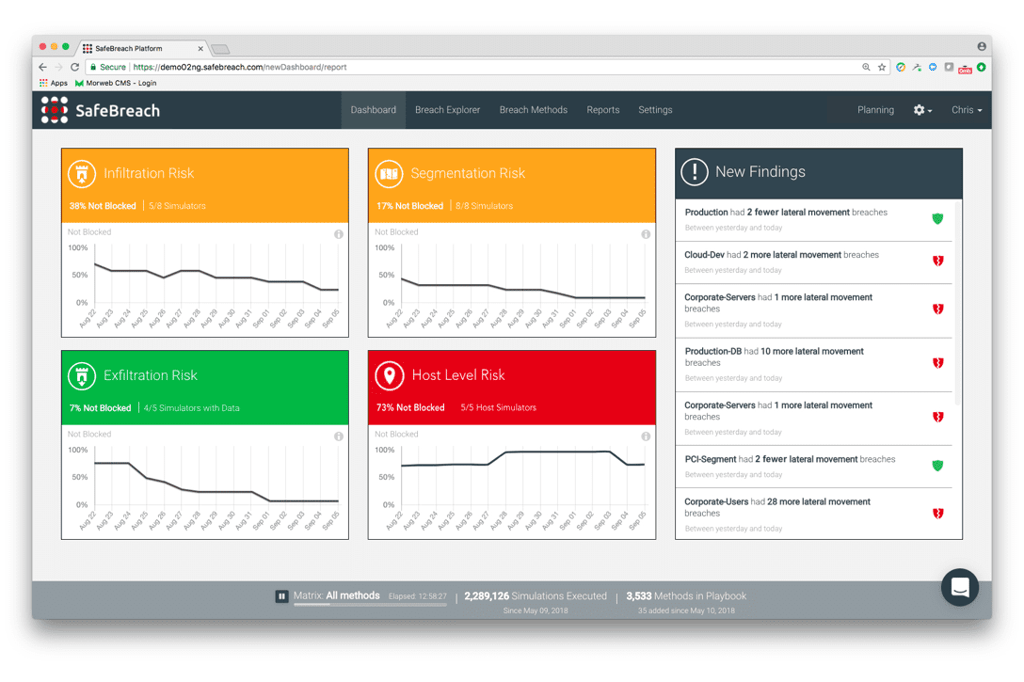
Task: Click '73% Not Blocked' on Host Level card
Action: [410, 408]
